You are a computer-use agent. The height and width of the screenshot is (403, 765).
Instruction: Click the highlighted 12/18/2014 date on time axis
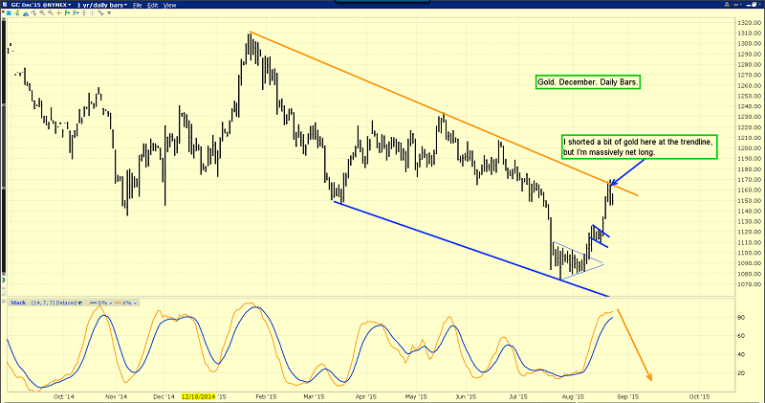click(x=195, y=395)
